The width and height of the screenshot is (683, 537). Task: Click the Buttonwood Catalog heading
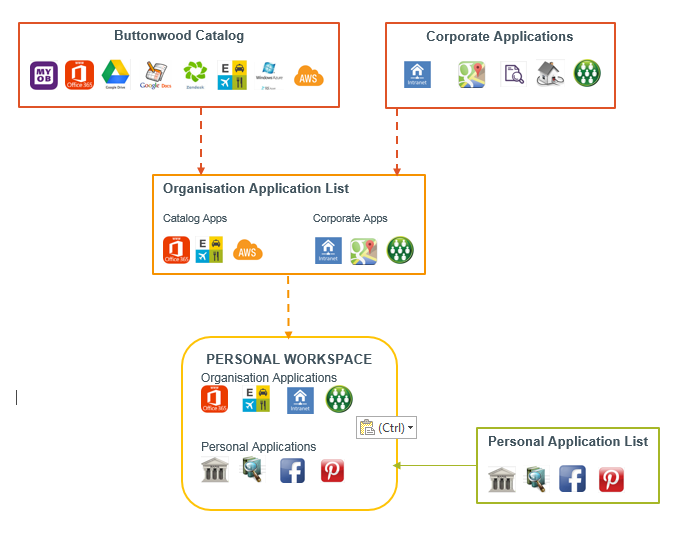179,36
